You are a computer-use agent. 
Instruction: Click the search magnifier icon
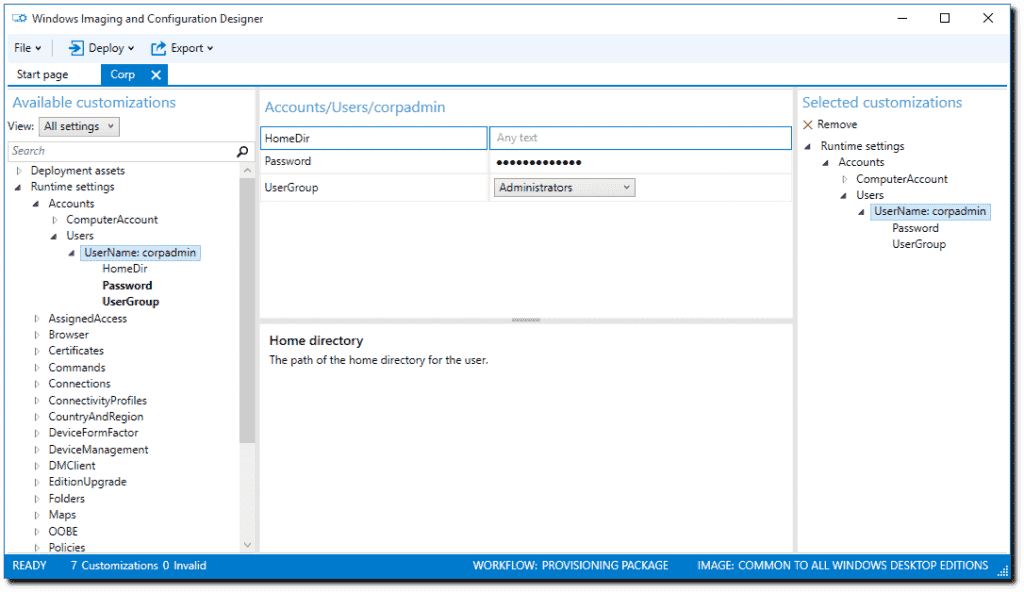coord(242,151)
